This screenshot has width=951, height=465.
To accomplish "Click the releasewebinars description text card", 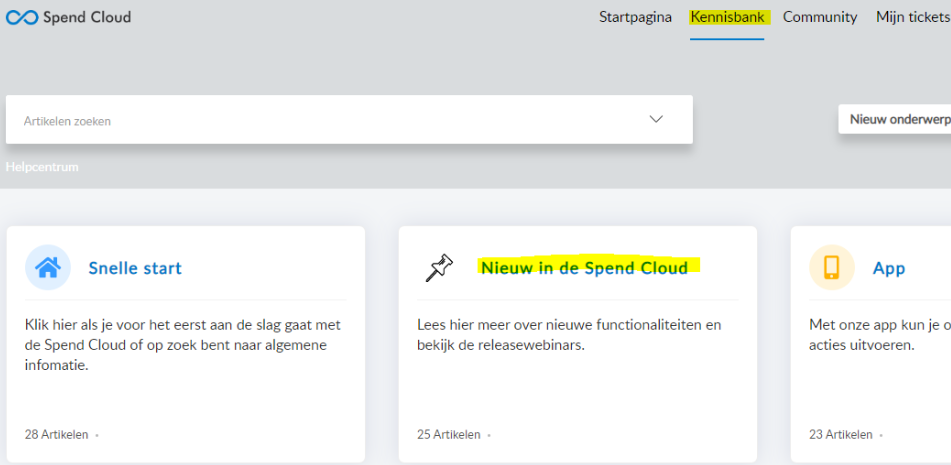I will (x=570, y=335).
